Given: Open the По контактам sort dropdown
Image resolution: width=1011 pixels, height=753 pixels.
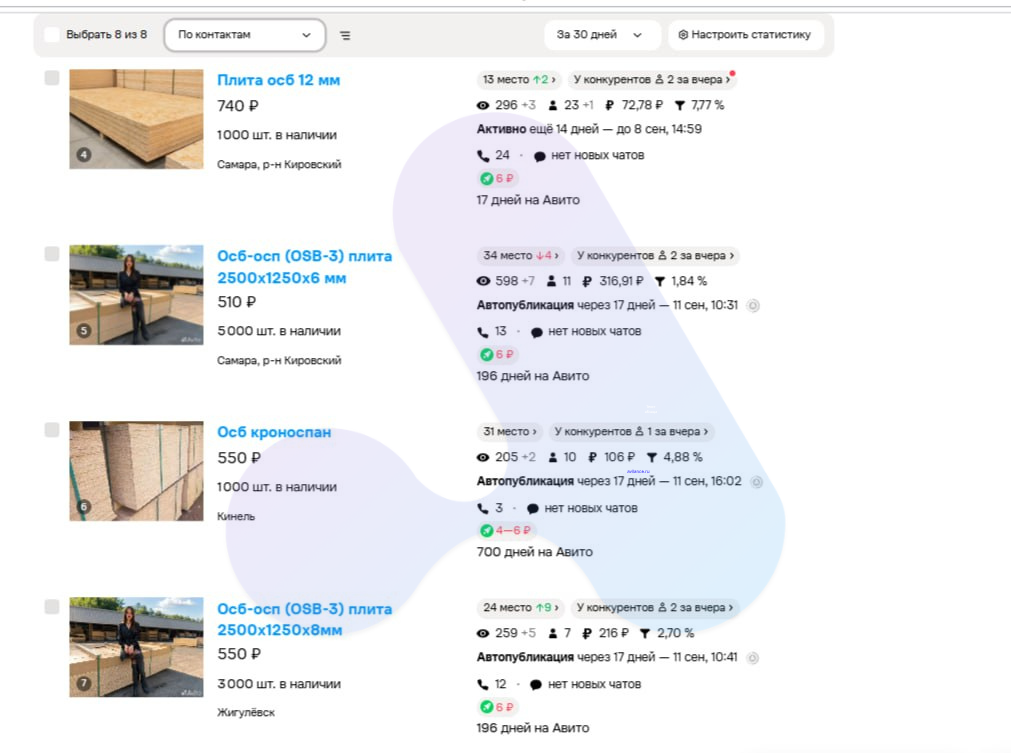Looking at the screenshot, I should pyautogui.click(x=244, y=35).
